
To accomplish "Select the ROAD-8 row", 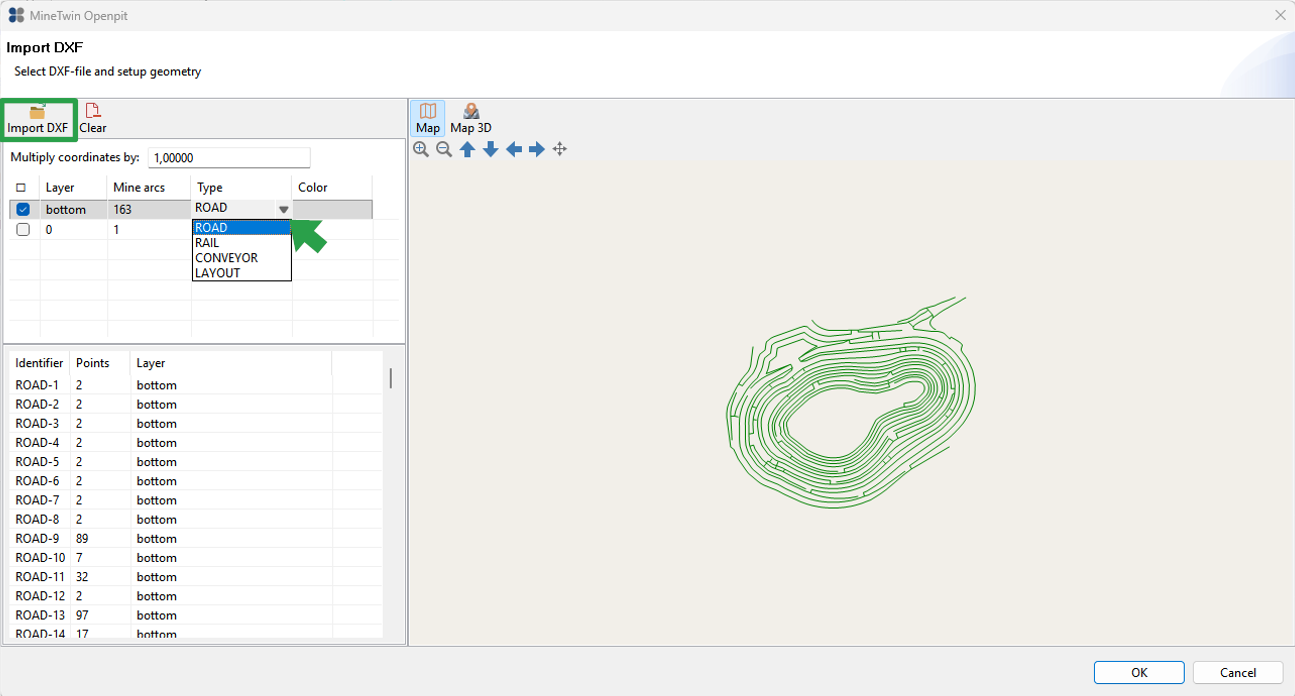I will 196,519.
